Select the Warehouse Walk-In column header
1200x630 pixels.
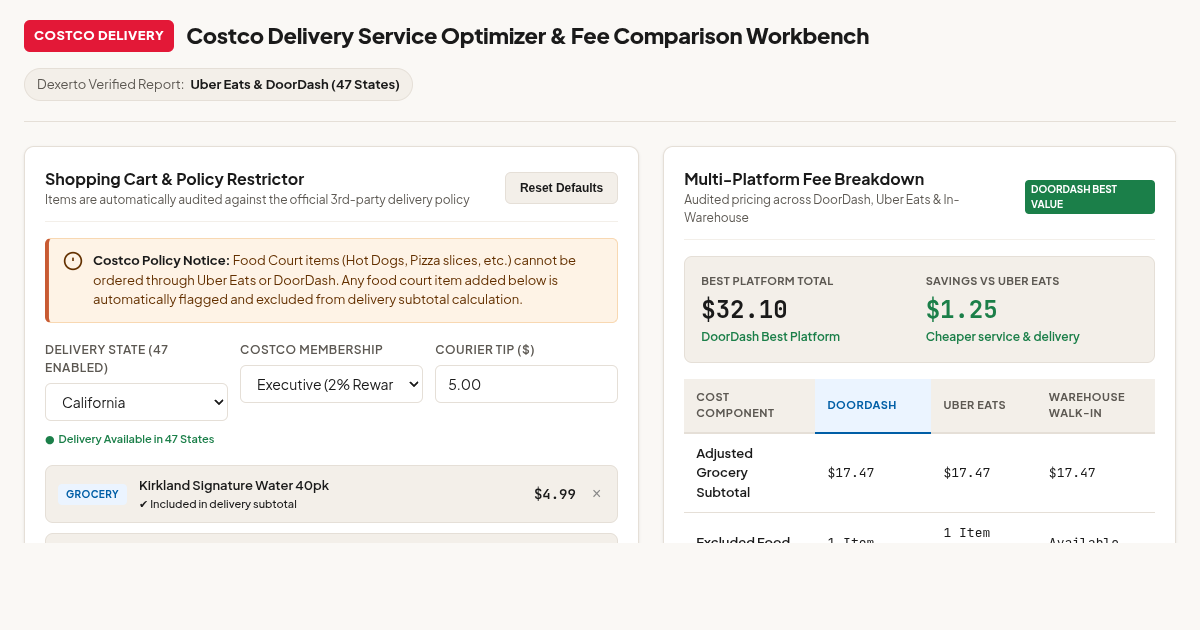coord(1096,405)
